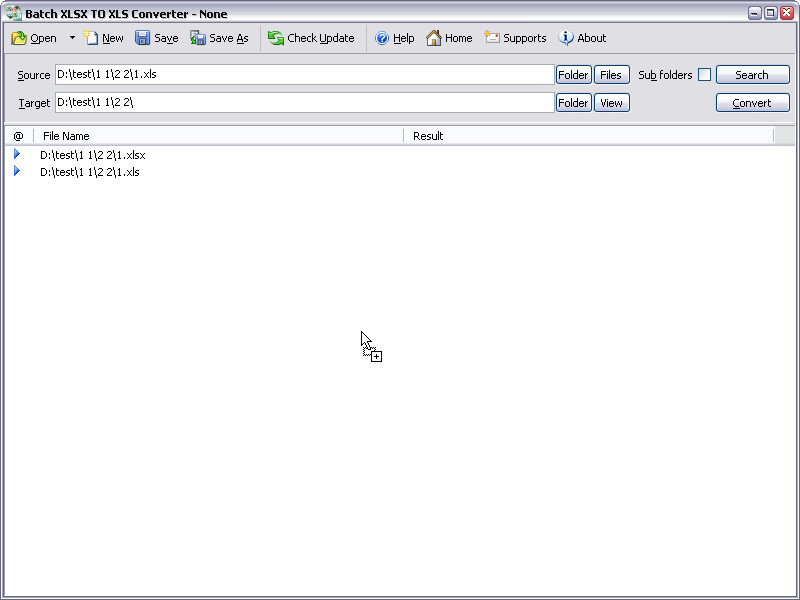Screen dimensions: 800x600
Task: Click the Search button
Action: click(753, 75)
